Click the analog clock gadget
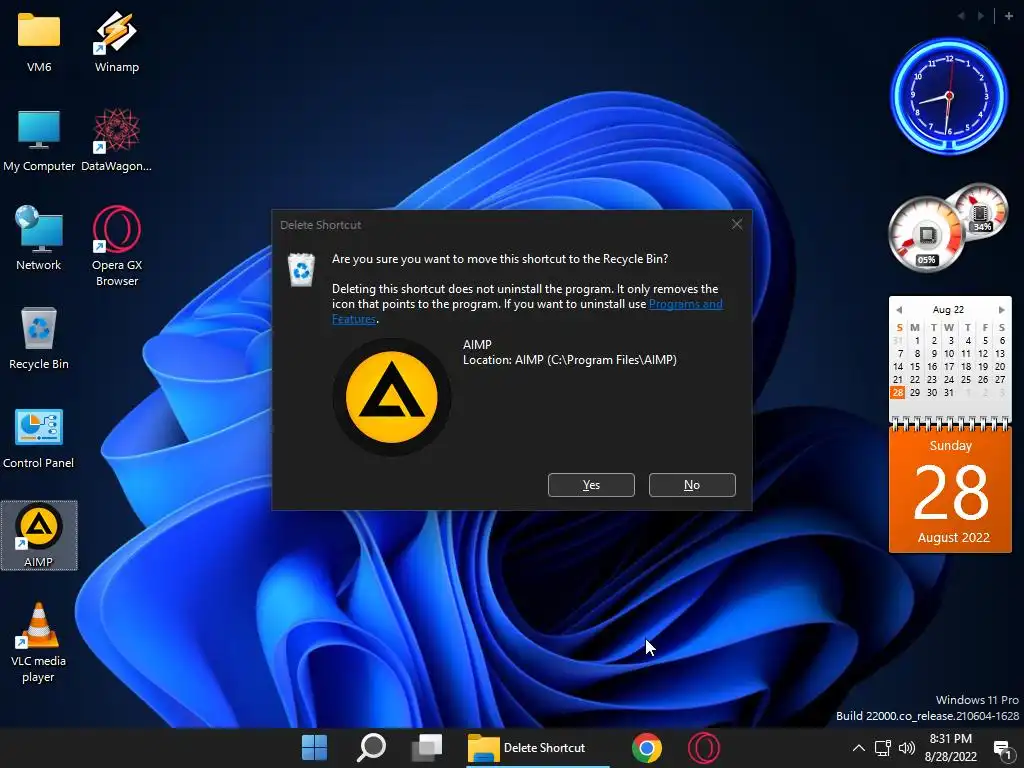Screen dimensions: 1024x768 coord(949,96)
